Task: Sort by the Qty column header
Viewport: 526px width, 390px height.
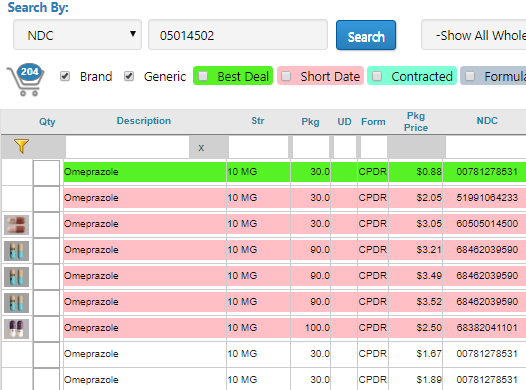Action: coord(47,121)
